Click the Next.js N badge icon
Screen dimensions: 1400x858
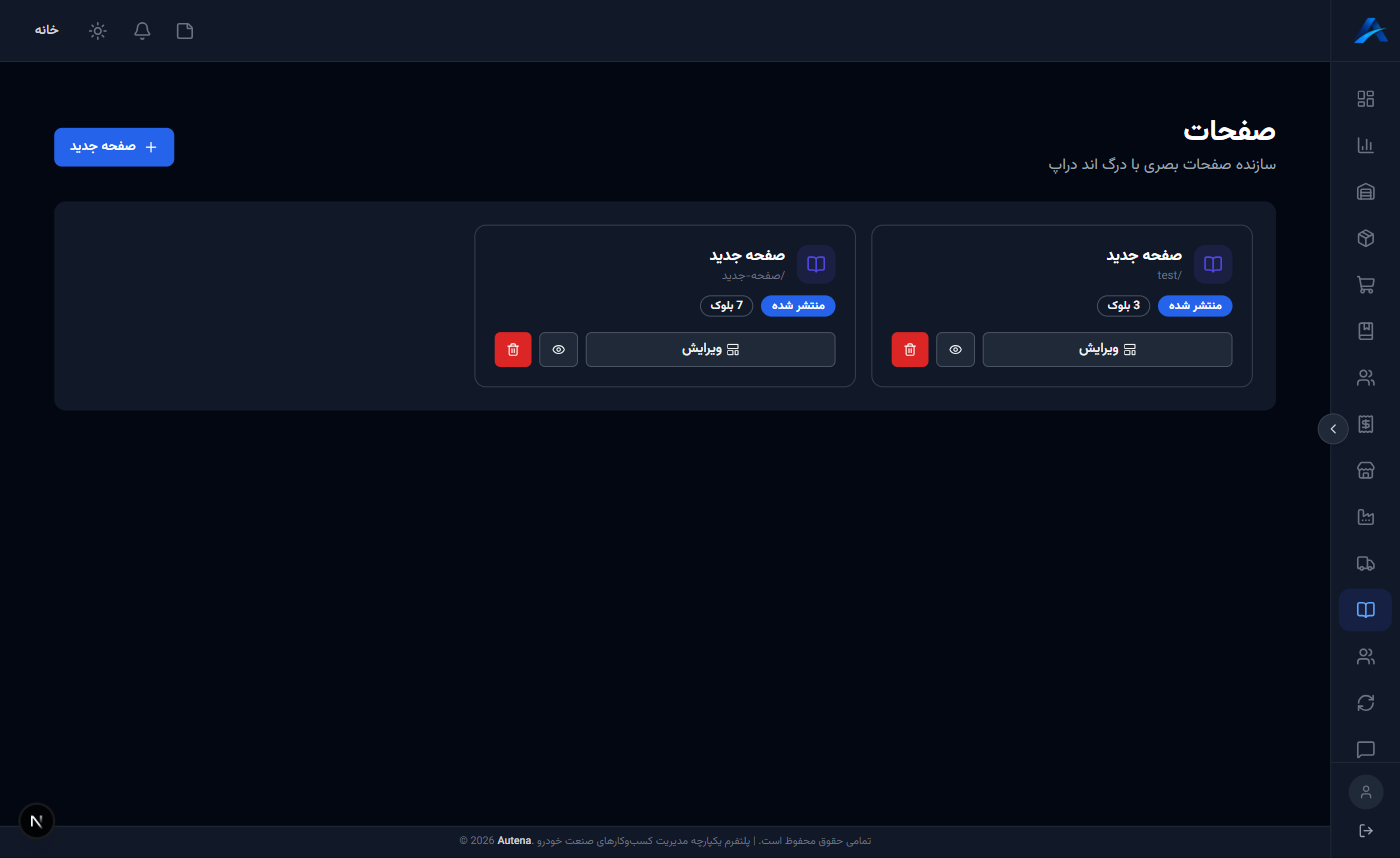pyautogui.click(x=37, y=821)
